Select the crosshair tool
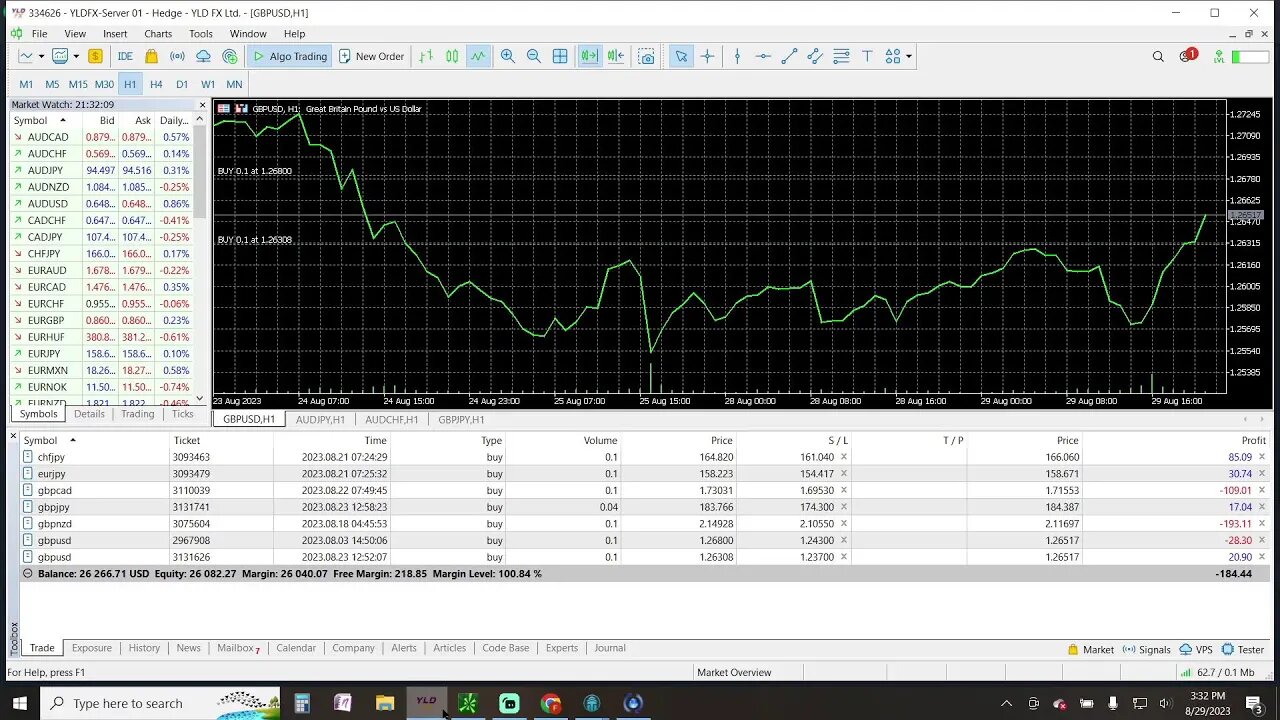This screenshot has width=1280, height=720. (707, 57)
